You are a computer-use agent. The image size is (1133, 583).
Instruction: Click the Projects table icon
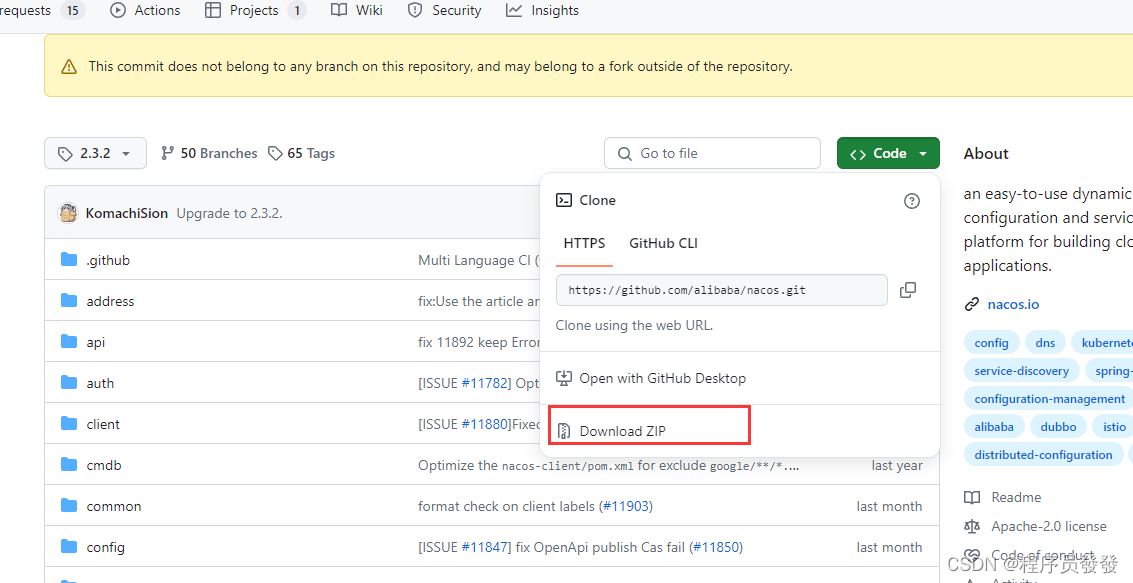212,10
